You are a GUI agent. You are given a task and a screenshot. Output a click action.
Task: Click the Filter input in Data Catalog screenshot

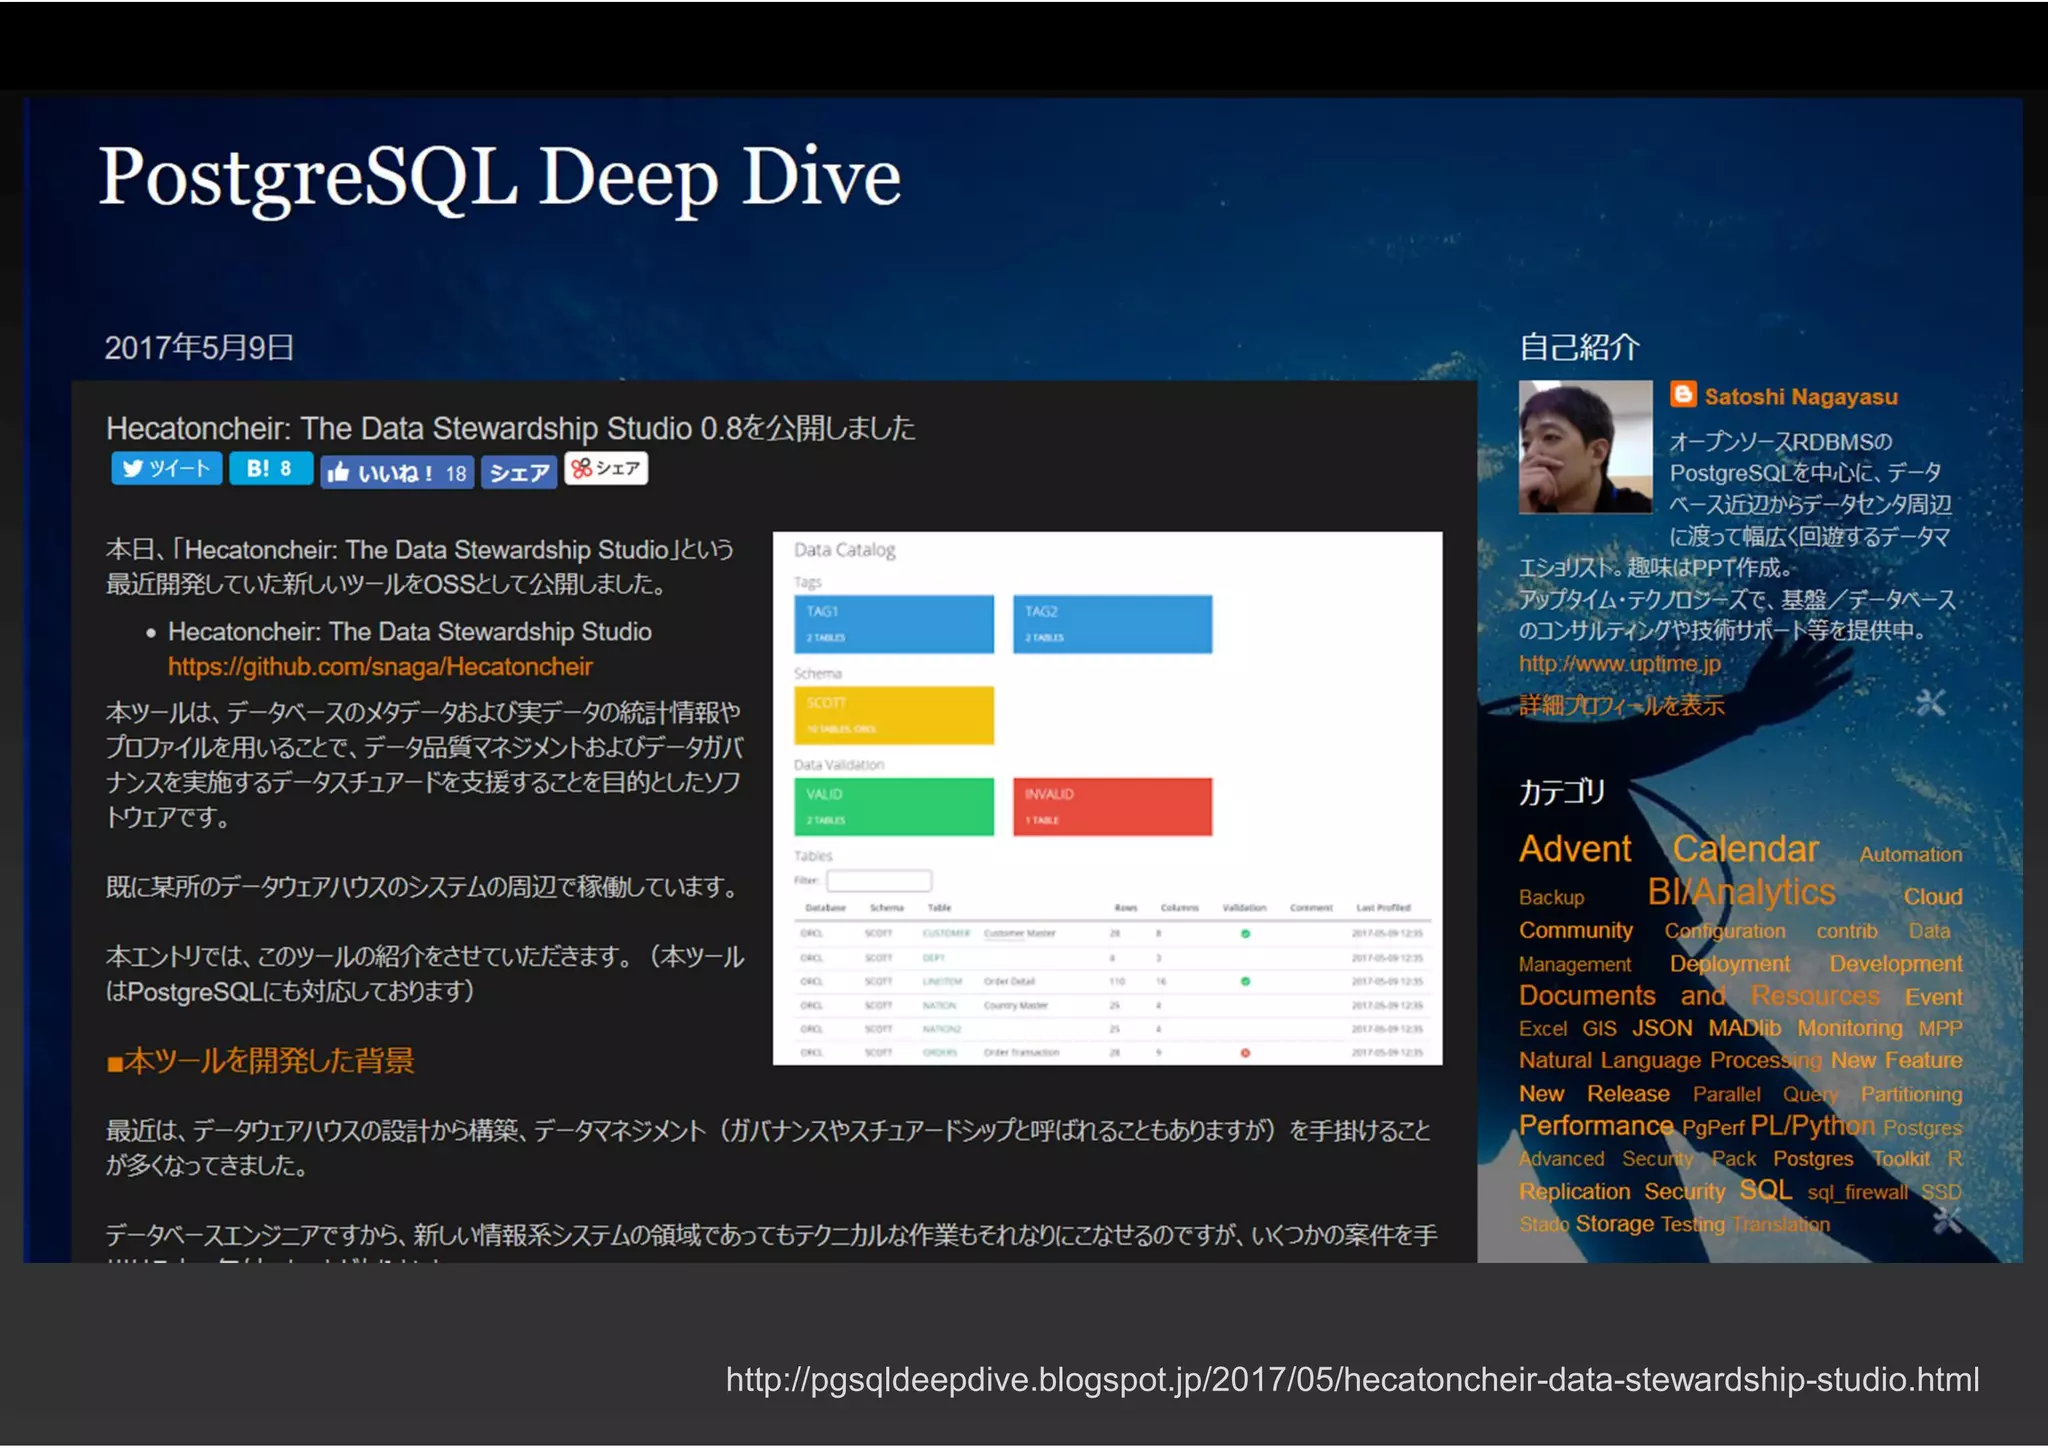point(879,880)
